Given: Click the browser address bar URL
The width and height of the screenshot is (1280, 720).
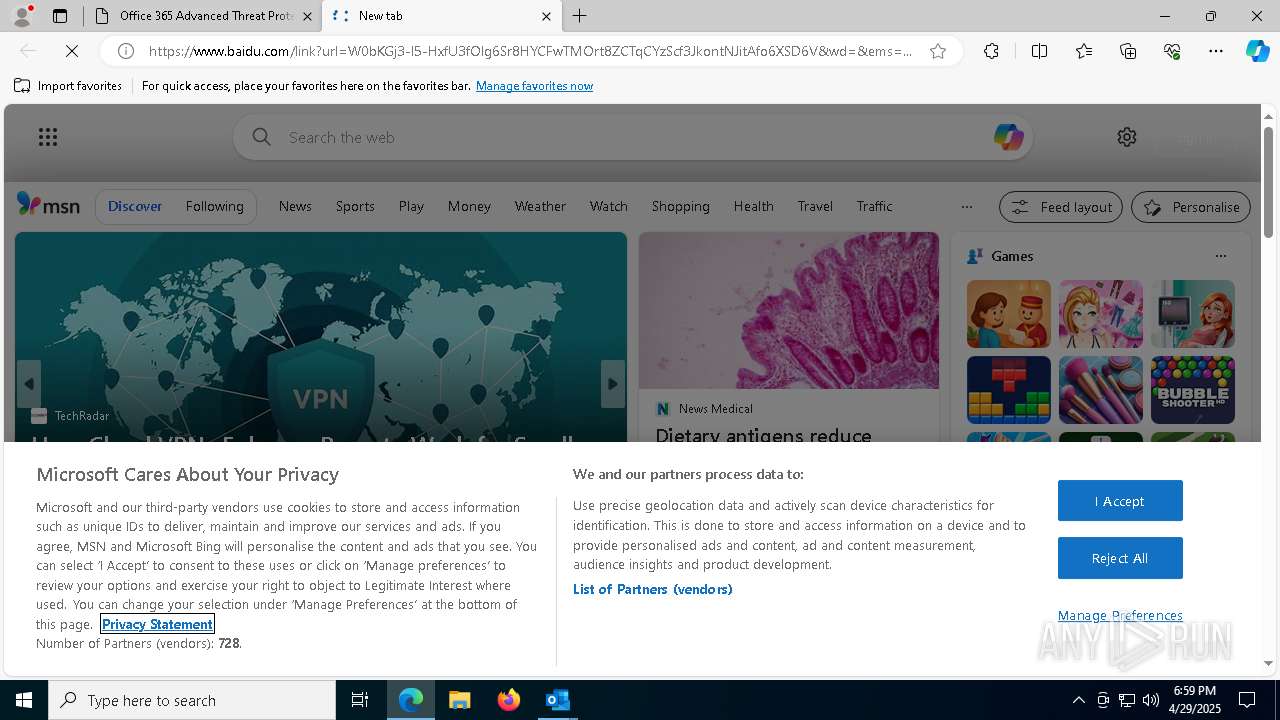Looking at the screenshot, I should coord(530,51).
